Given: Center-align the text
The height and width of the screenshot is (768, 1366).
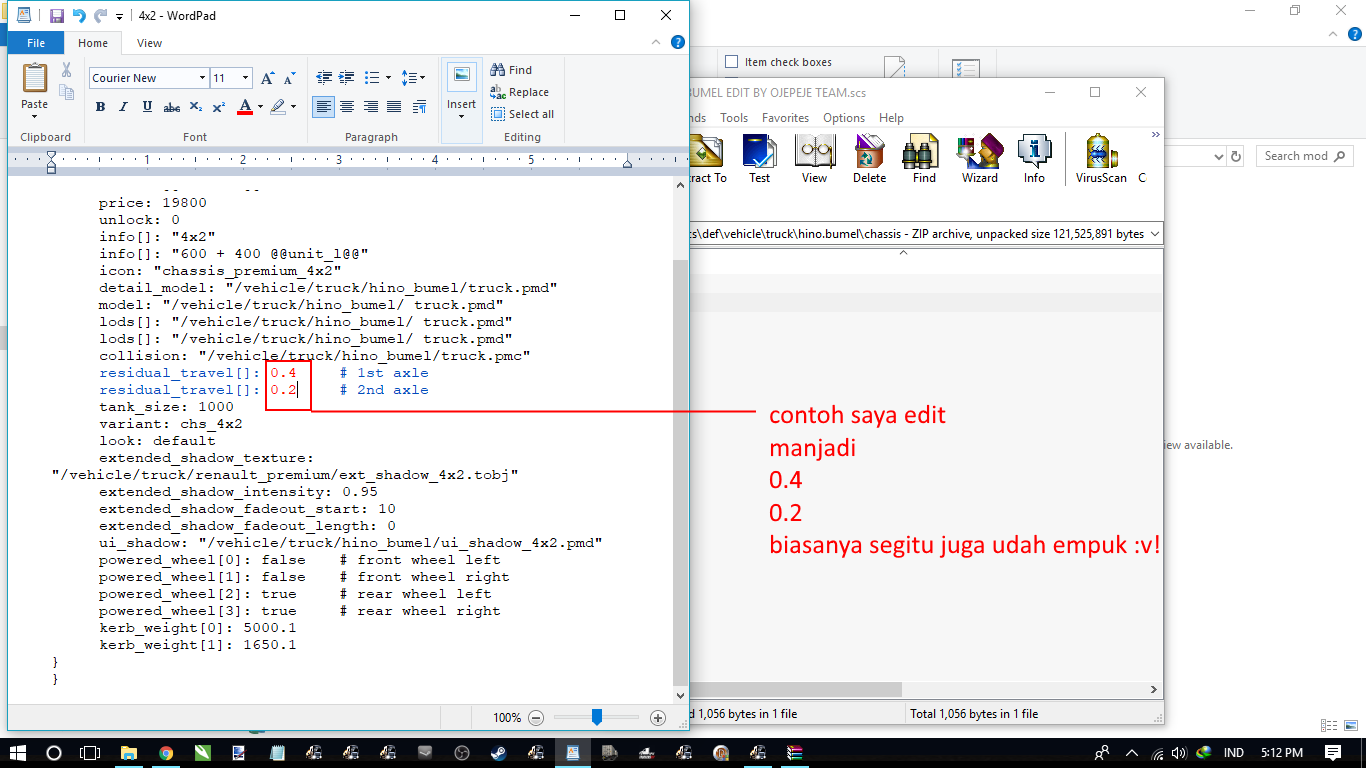Looking at the screenshot, I should [x=347, y=107].
